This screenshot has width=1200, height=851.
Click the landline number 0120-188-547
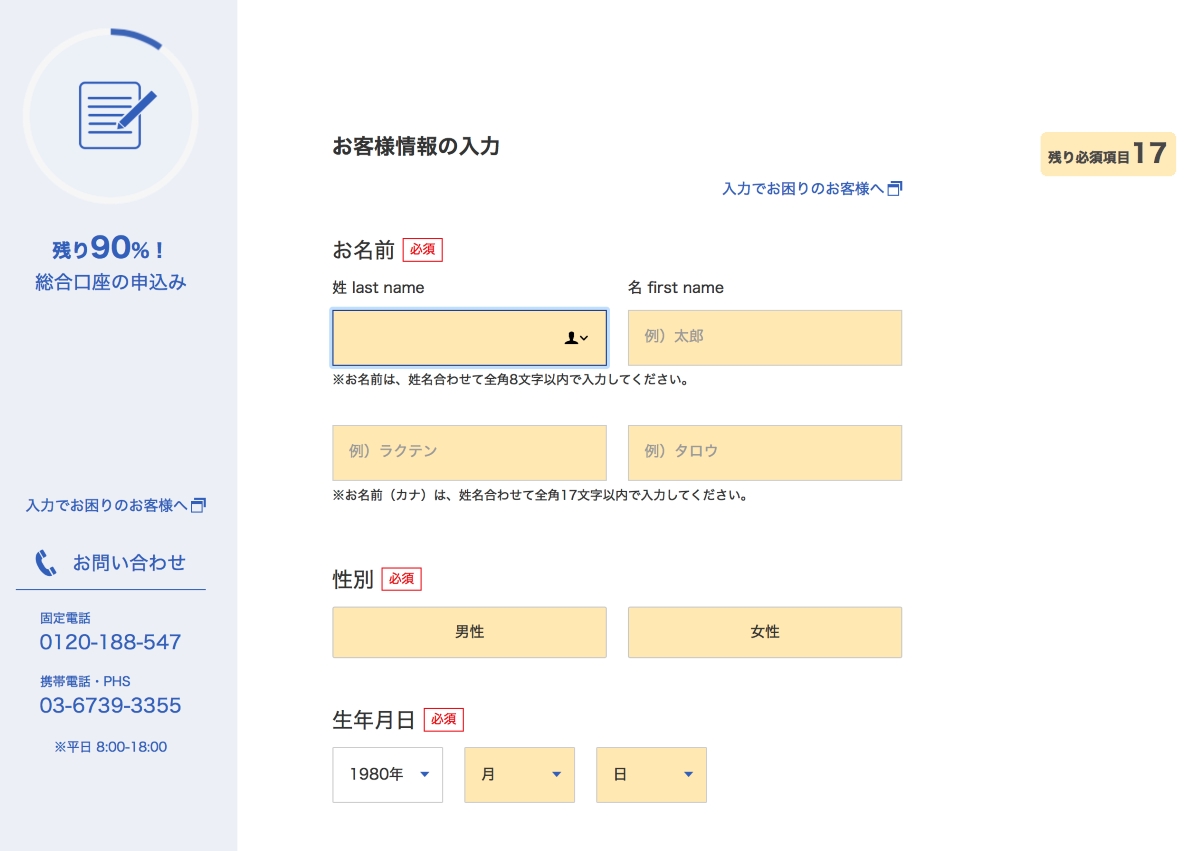coord(110,642)
